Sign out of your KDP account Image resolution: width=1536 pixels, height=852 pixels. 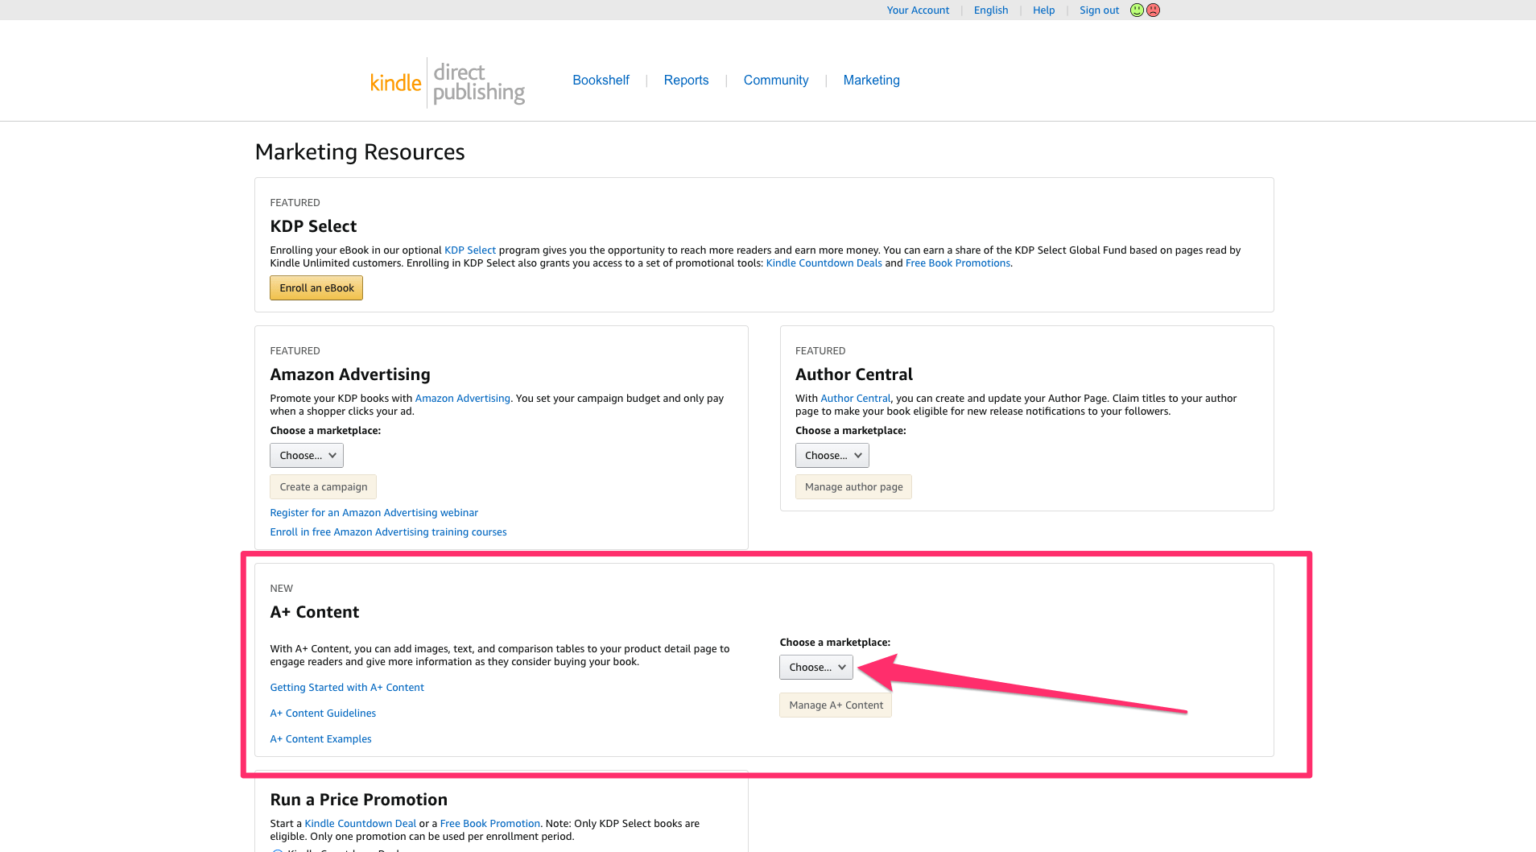[x=1098, y=9]
